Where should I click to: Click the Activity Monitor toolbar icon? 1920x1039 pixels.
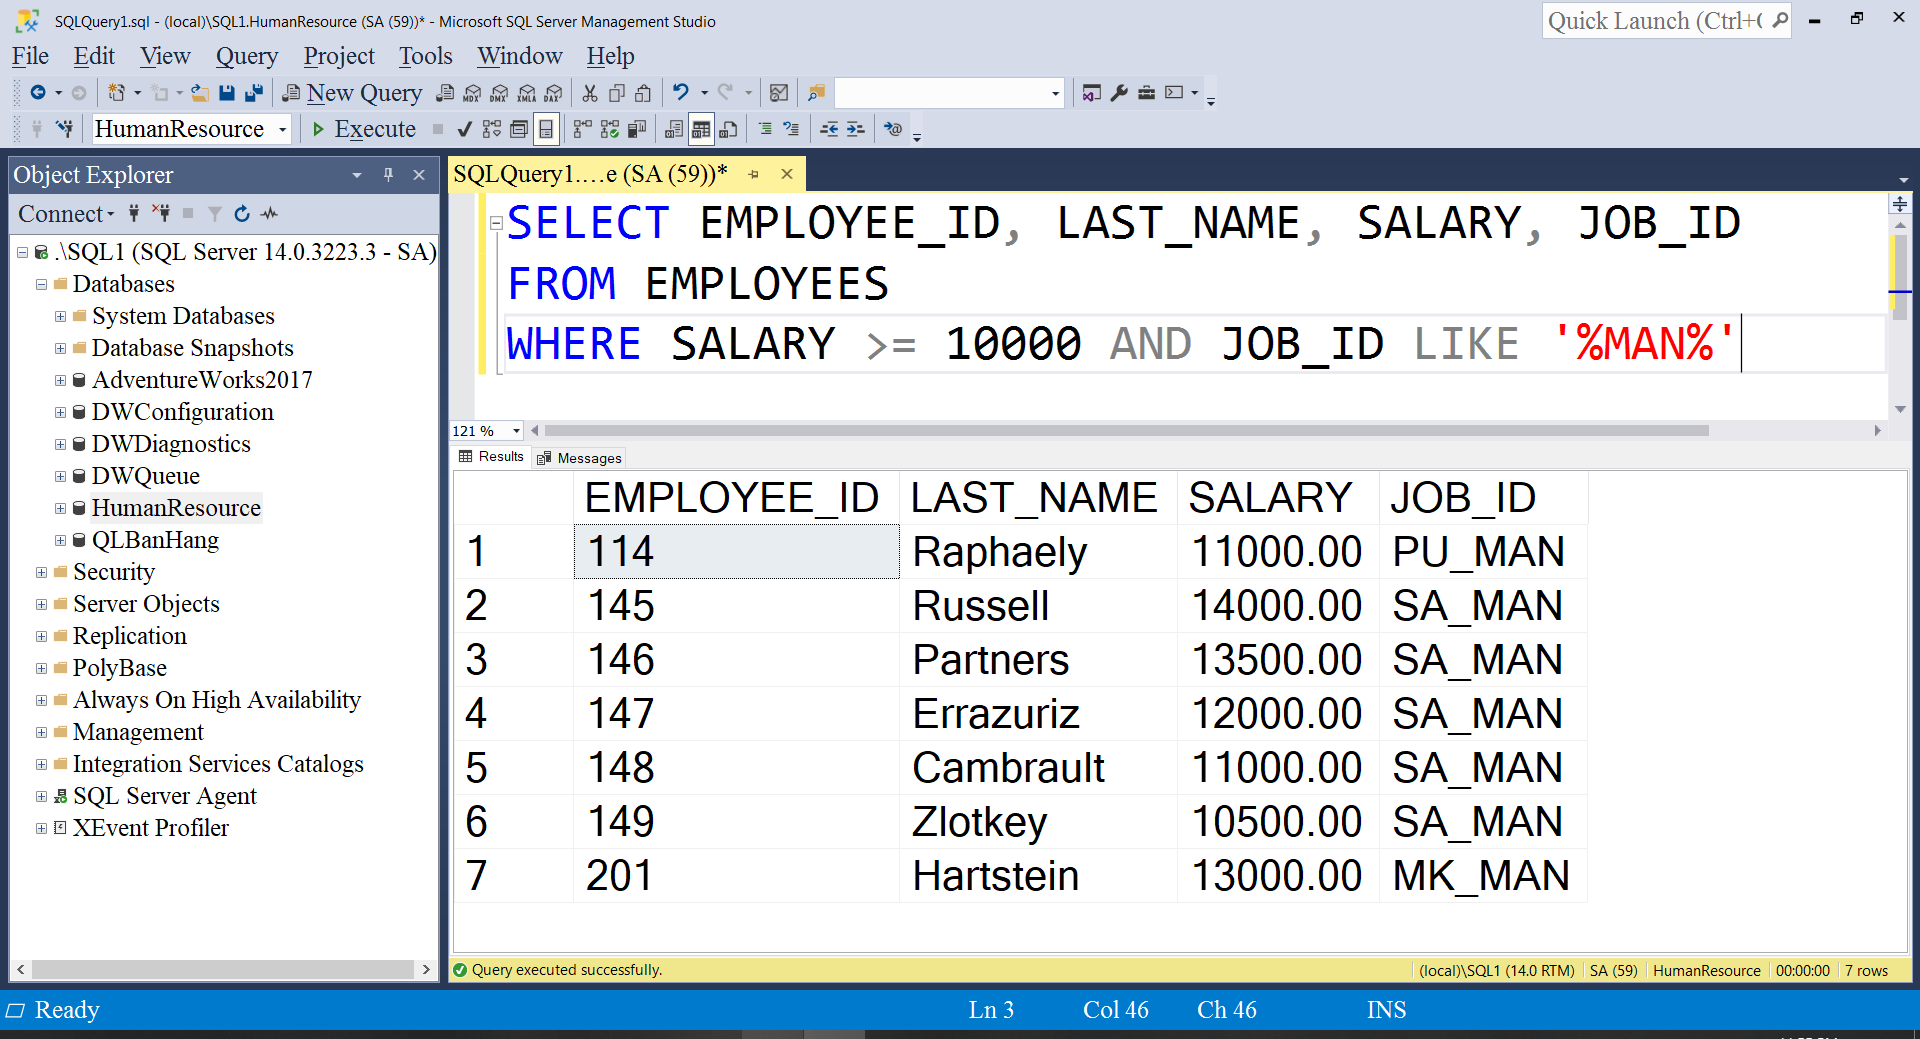pos(779,93)
